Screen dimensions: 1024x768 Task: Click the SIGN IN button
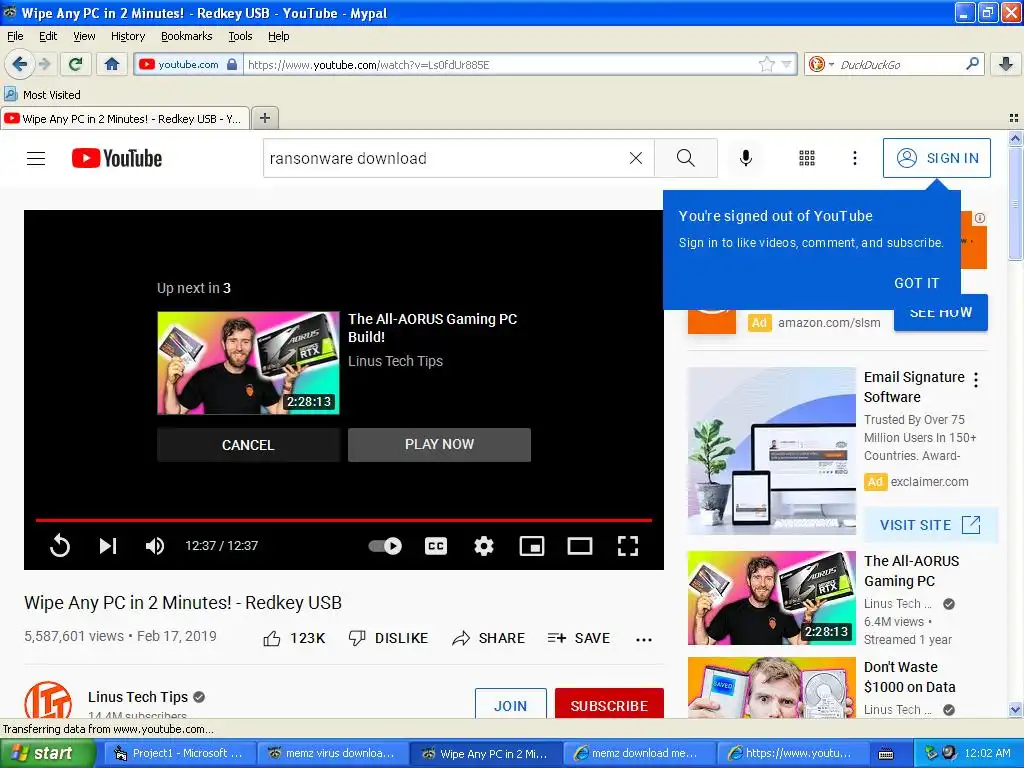pyautogui.click(x=936, y=158)
